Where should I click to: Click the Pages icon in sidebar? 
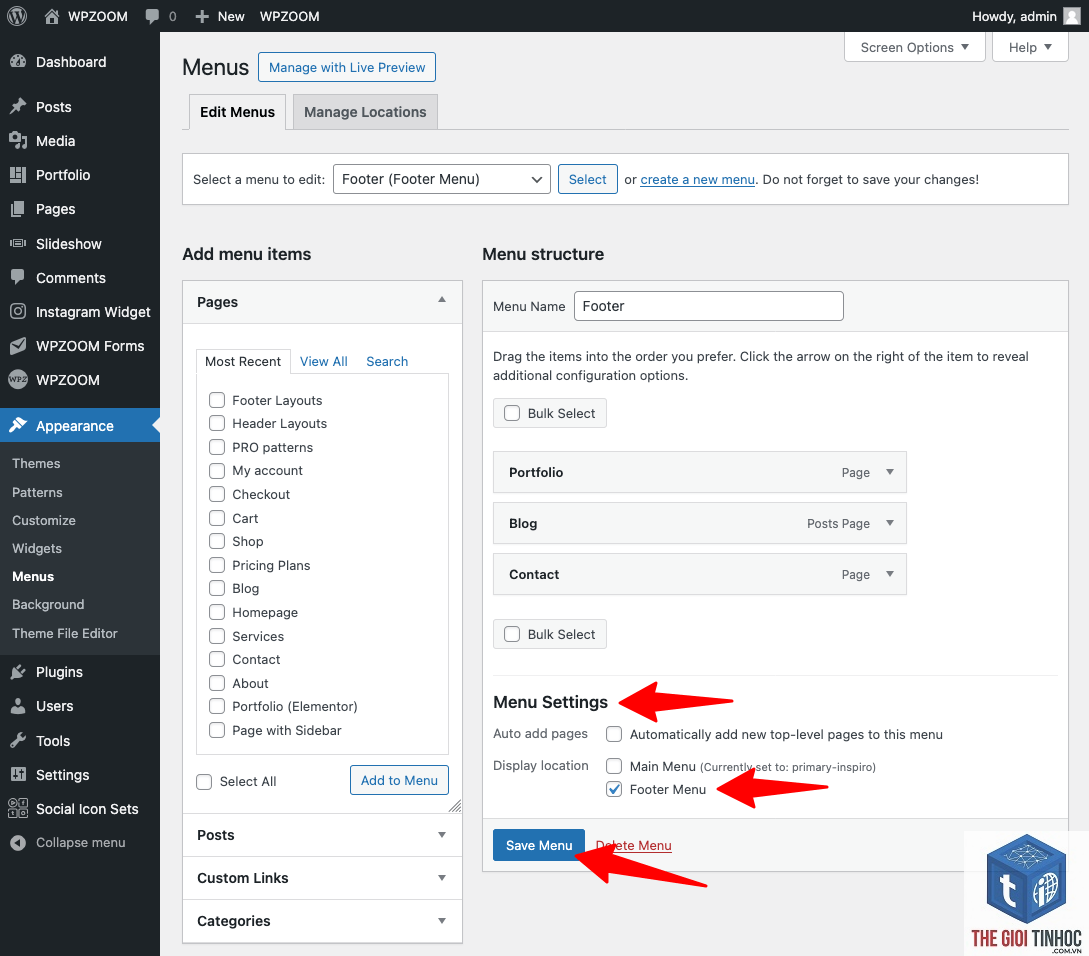point(18,208)
